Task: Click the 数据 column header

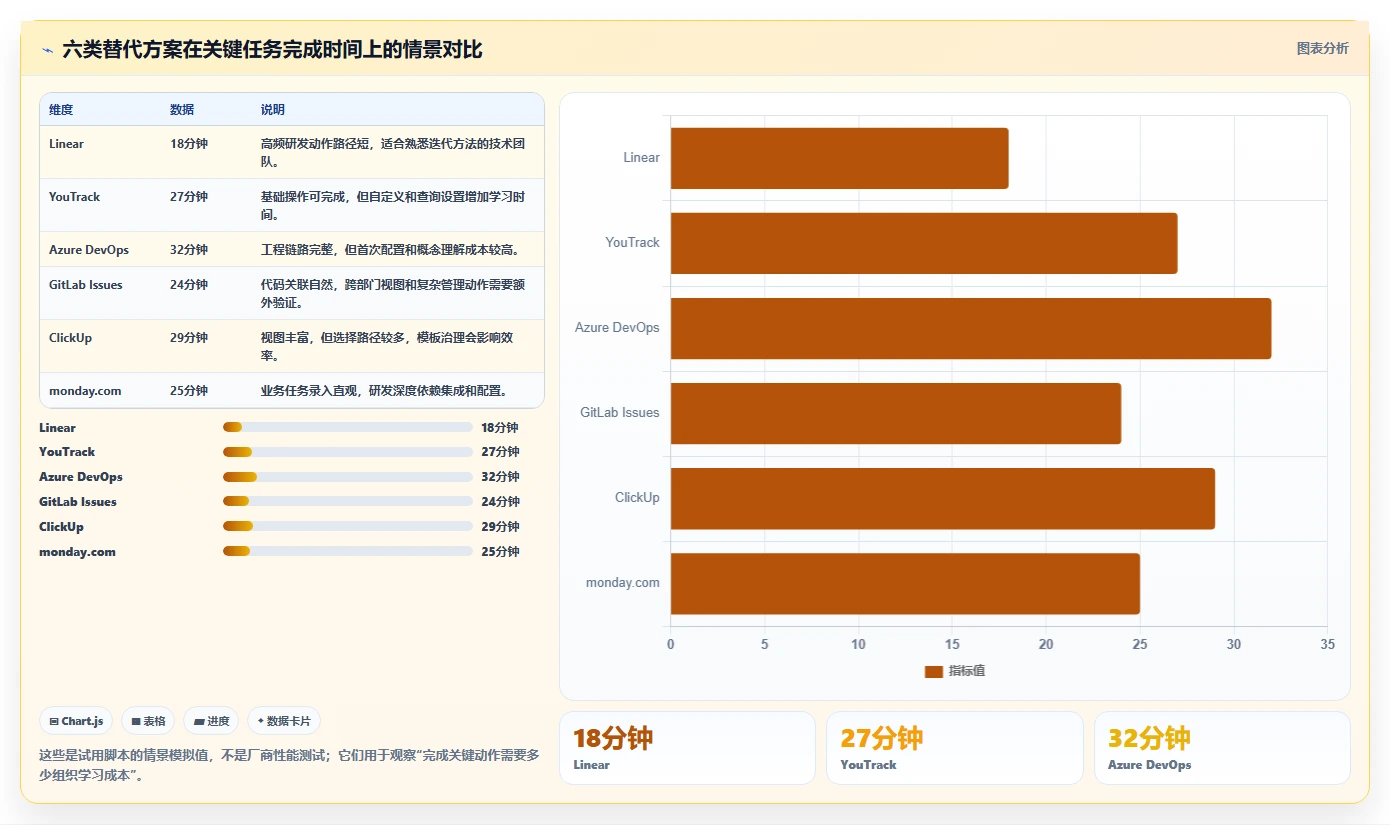Action: [x=182, y=110]
